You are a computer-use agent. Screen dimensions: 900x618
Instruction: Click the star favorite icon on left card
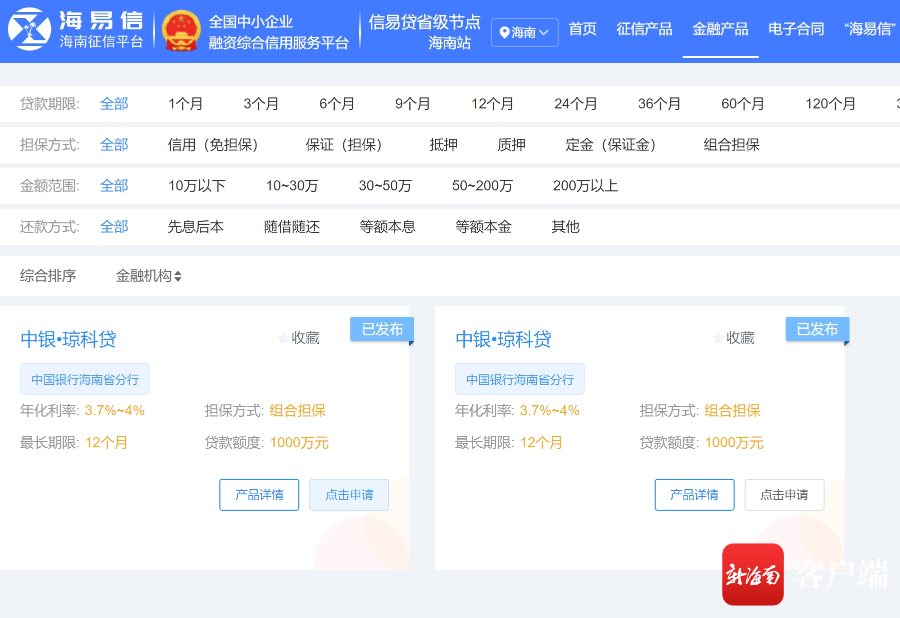click(x=283, y=338)
